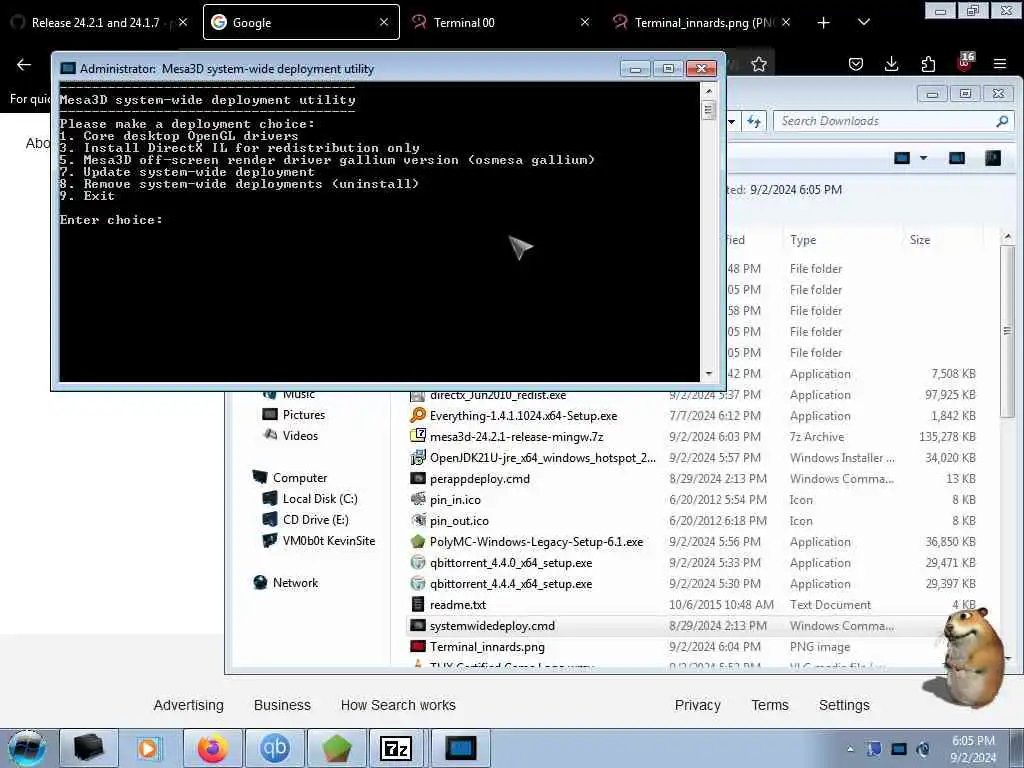Open the browser hamburger menu

(1000, 64)
